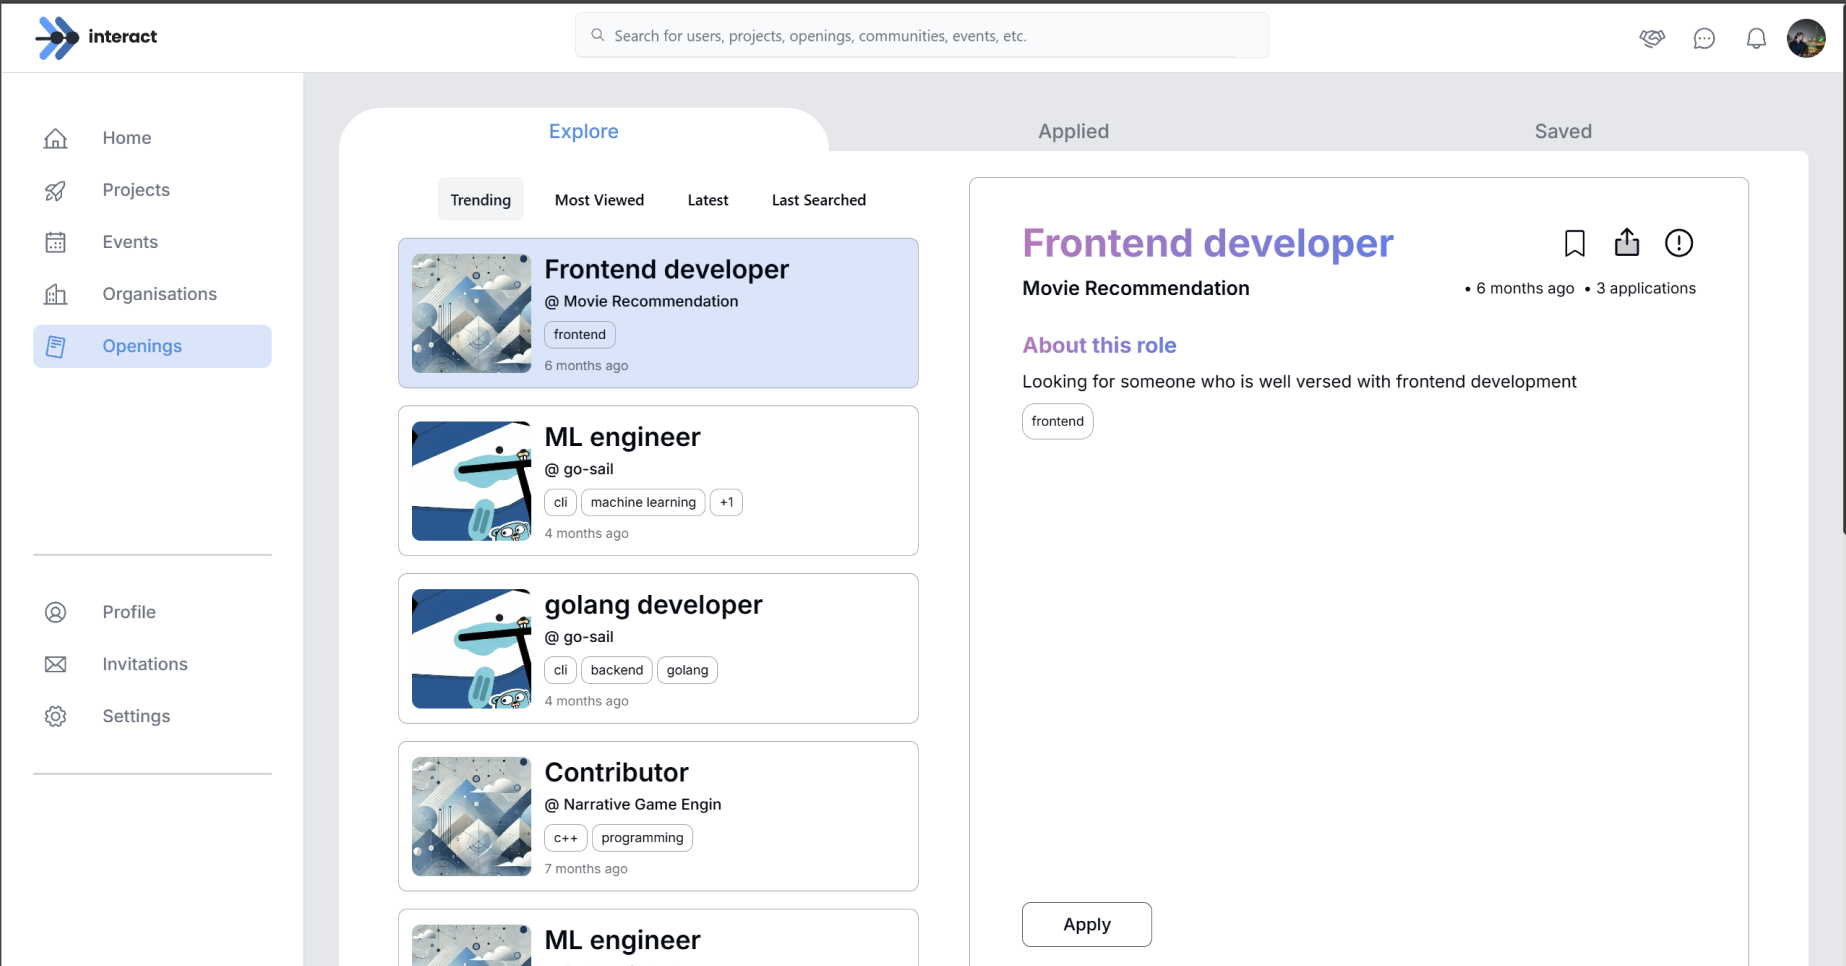Click the interact logo

tap(96, 37)
